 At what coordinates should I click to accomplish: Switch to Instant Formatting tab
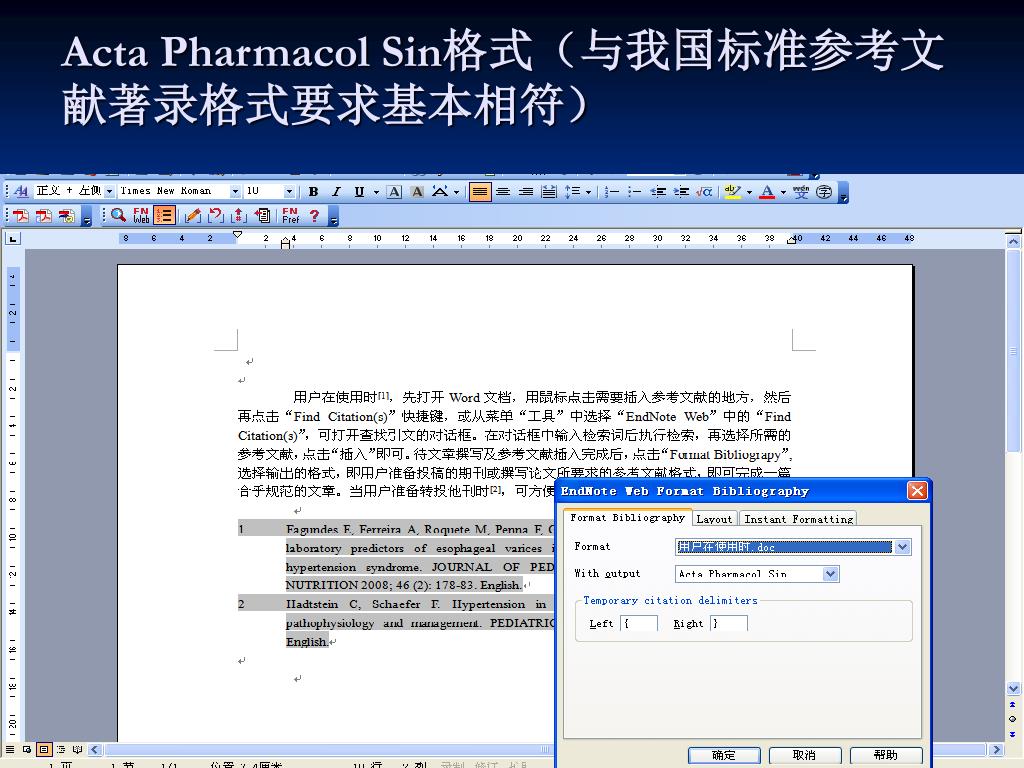(798, 519)
